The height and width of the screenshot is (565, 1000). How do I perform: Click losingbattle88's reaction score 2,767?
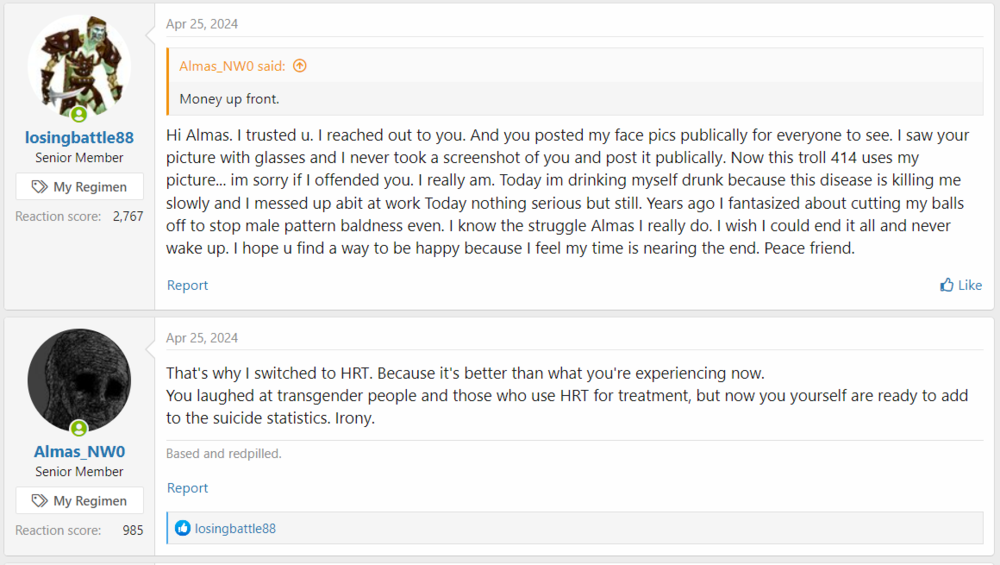tap(125, 216)
